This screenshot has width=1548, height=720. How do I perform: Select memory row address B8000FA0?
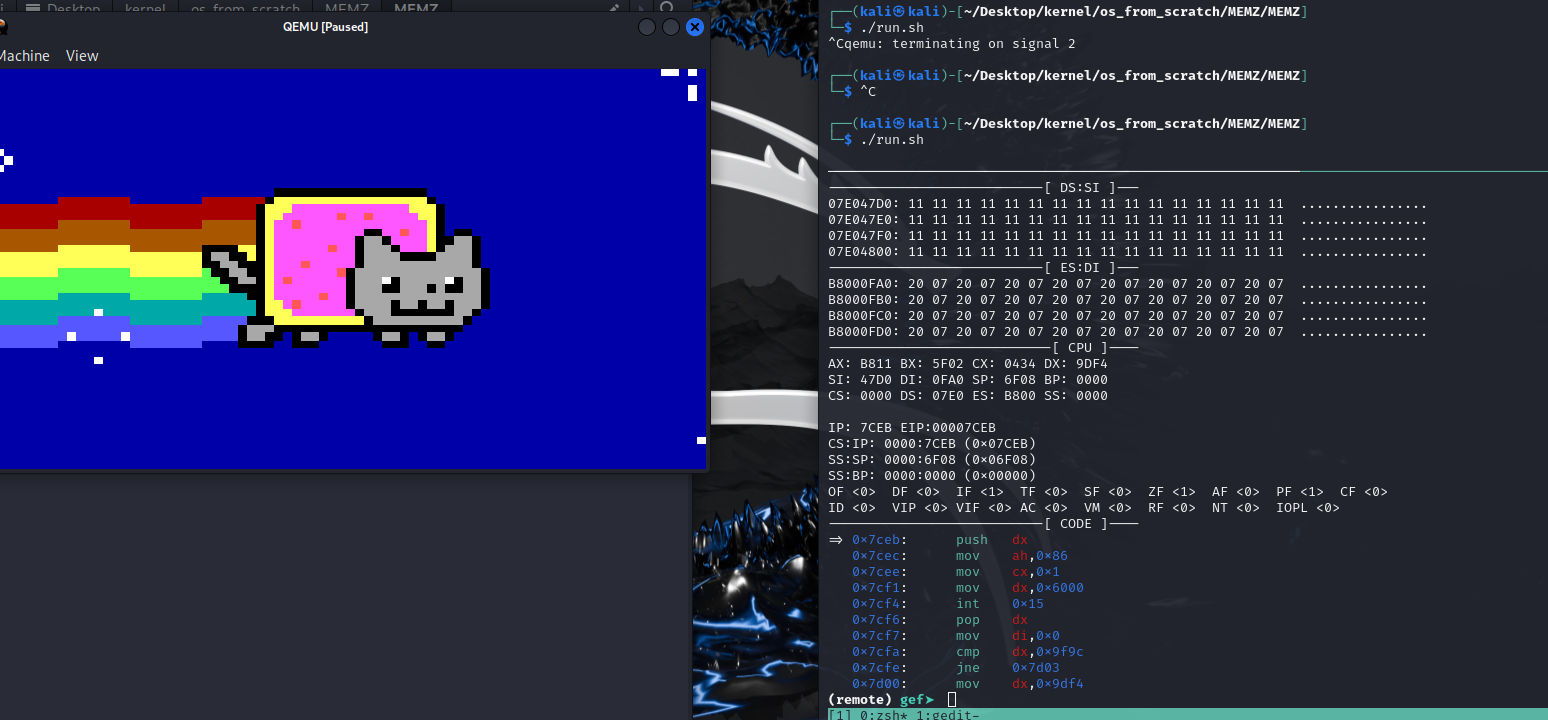864,284
